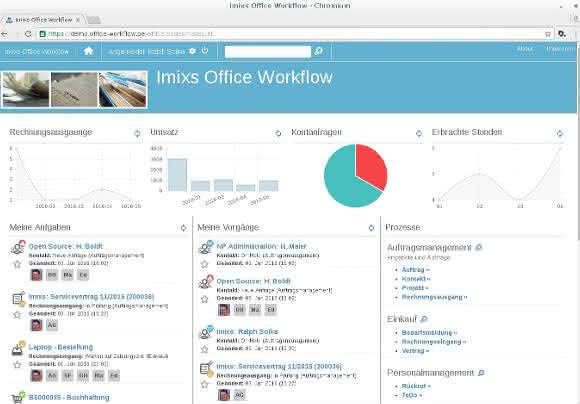Start a new Auftrag process
580x404 pixels.
[415, 270]
